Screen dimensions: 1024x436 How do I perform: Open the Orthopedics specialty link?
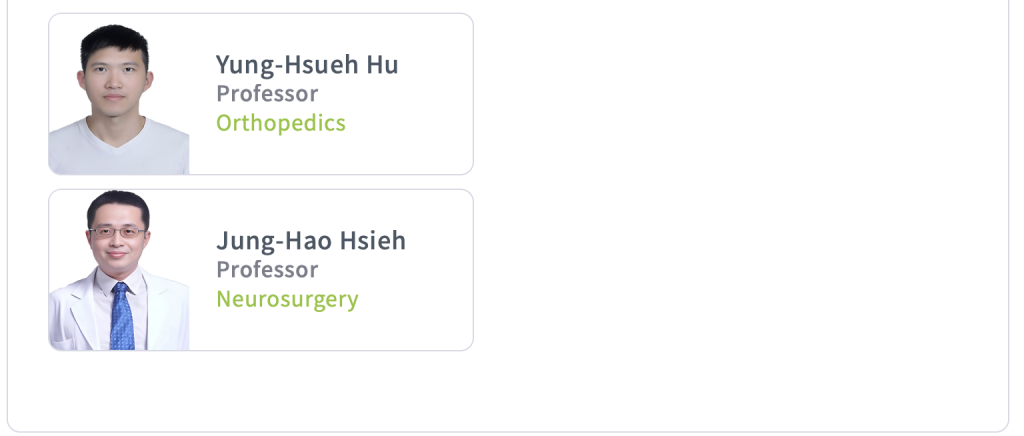pos(281,123)
